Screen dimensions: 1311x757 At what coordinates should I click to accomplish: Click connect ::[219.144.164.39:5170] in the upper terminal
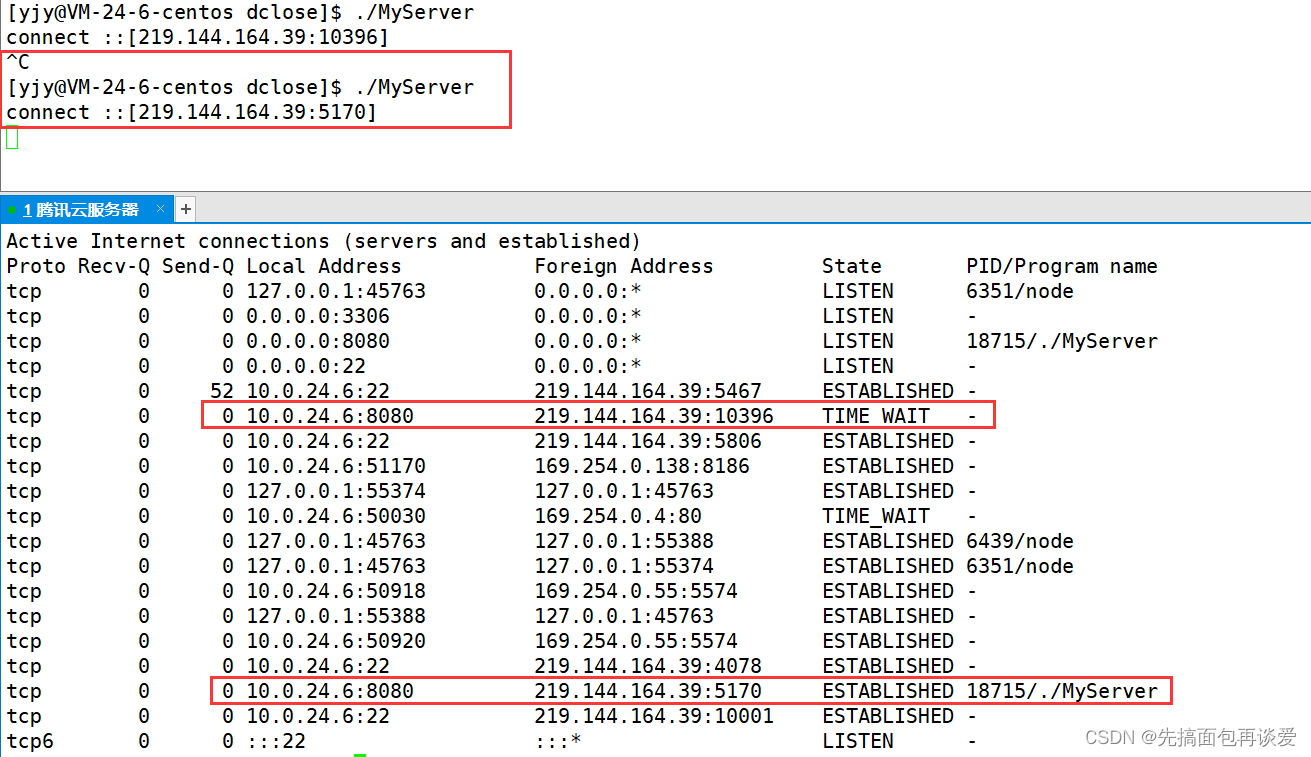[191, 113]
